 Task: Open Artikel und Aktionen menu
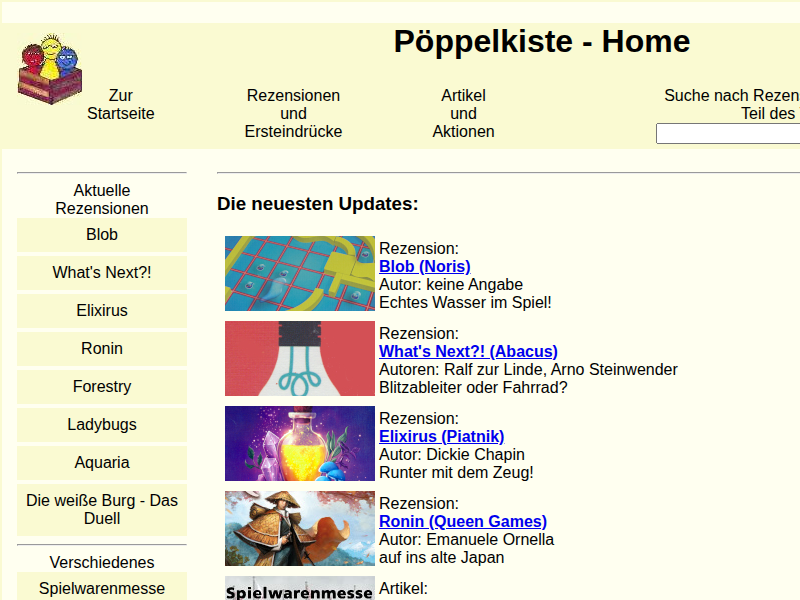(x=463, y=113)
